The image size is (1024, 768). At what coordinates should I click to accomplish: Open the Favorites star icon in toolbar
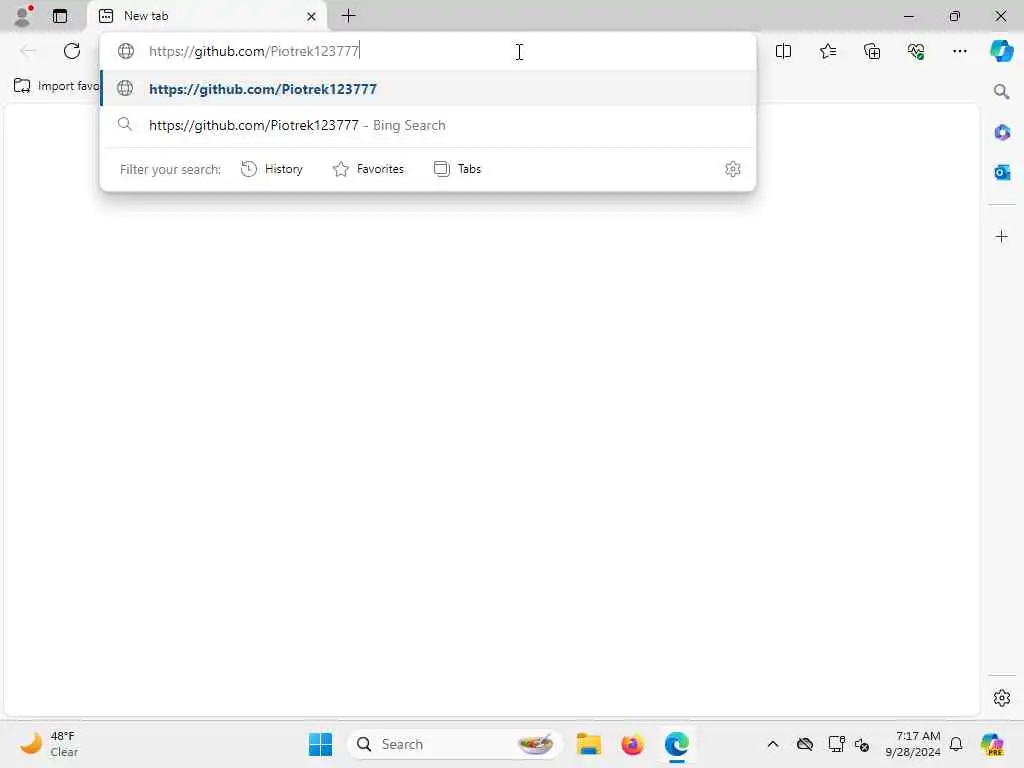(x=827, y=51)
